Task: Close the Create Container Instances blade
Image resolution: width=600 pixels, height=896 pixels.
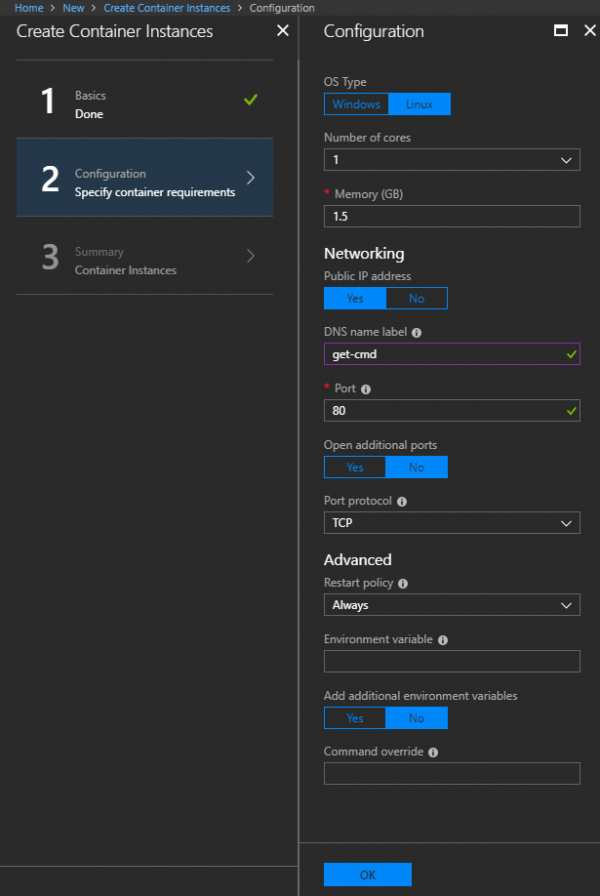Action: click(x=283, y=30)
